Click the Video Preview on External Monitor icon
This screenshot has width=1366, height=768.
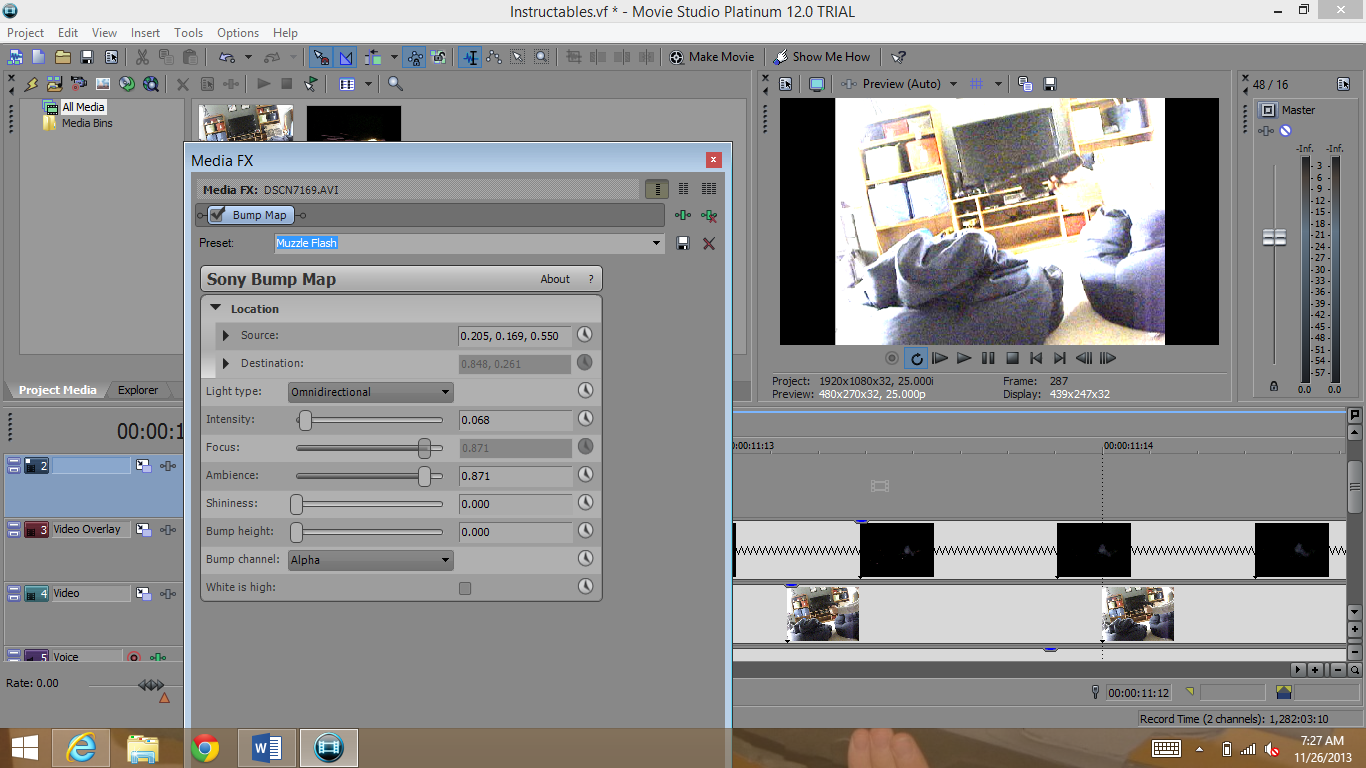pos(817,84)
